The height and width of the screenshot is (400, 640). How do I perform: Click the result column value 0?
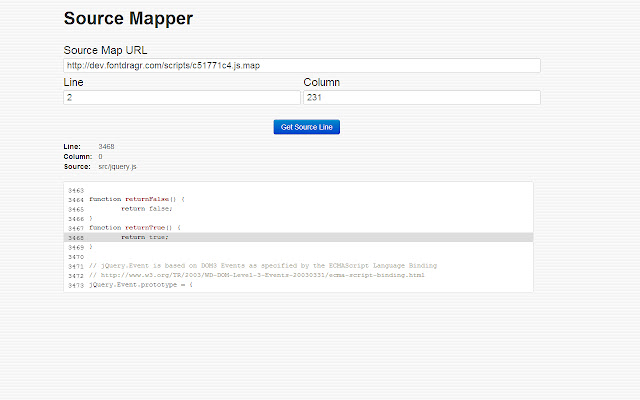tap(100, 157)
